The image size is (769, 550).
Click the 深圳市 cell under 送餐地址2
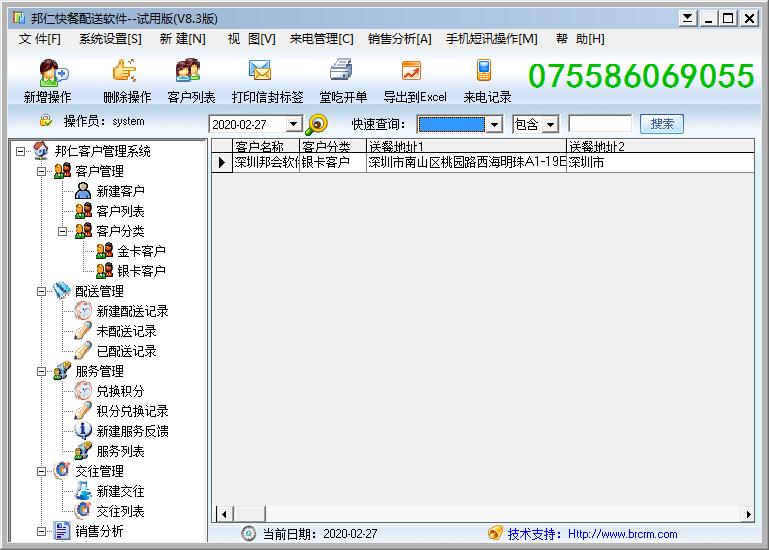tap(660, 162)
